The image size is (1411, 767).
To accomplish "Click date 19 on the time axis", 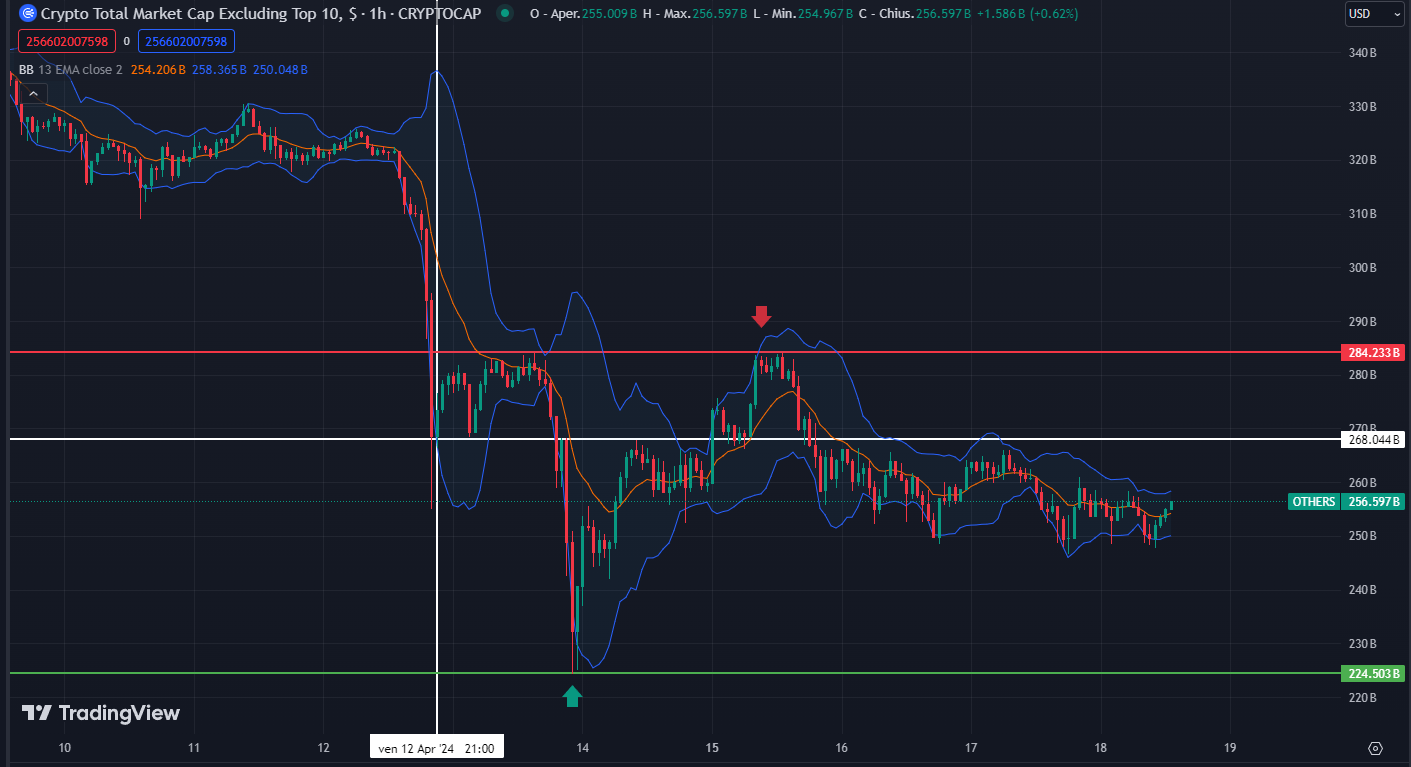I will [x=1230, y=748].
